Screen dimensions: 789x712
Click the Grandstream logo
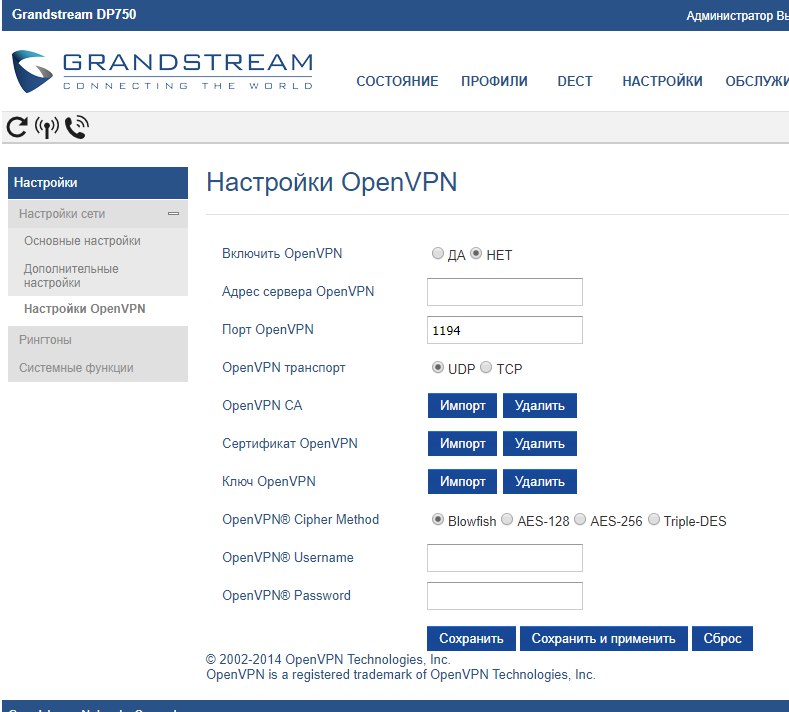[162, 71]
